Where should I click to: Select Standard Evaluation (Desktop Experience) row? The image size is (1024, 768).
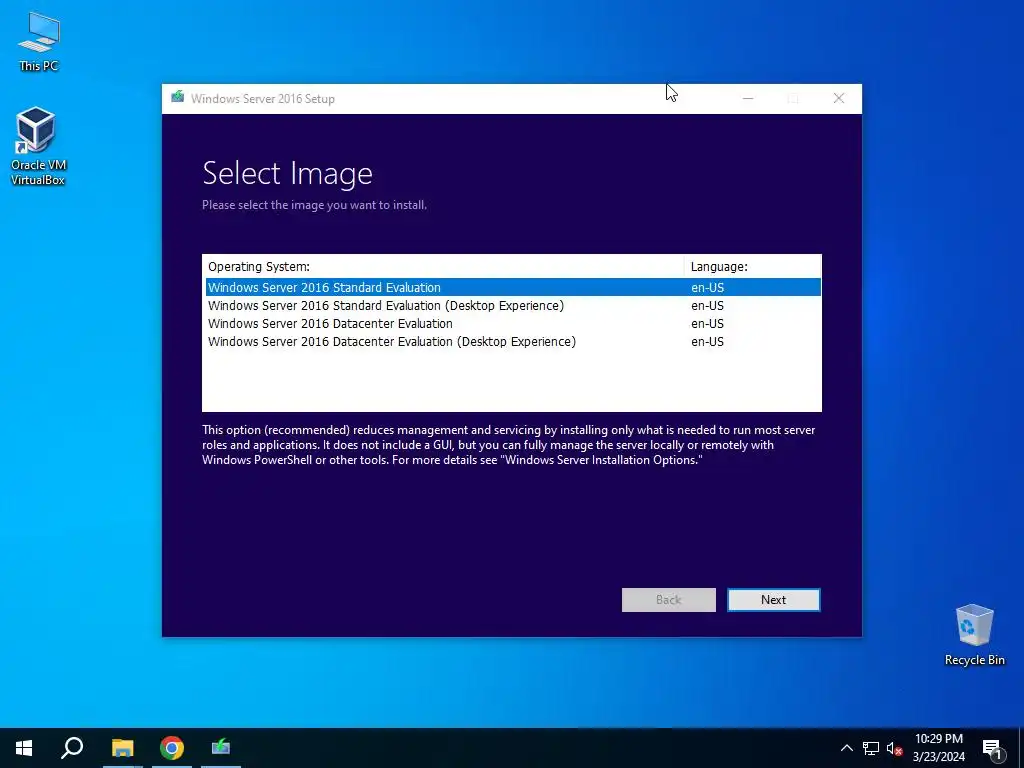click(513, 306)
